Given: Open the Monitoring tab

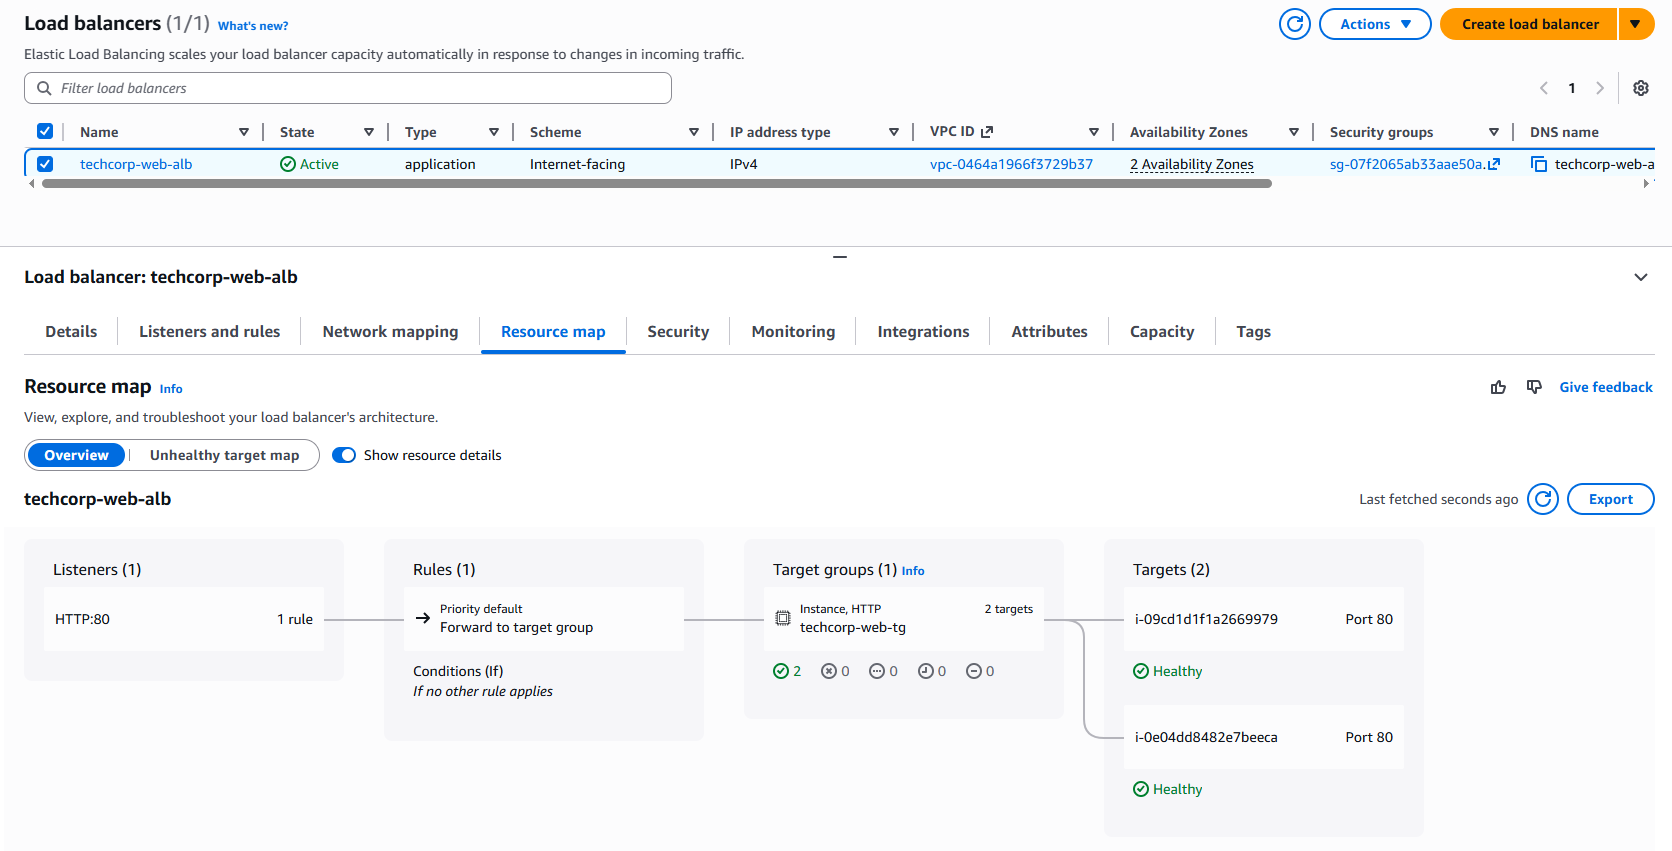Looking at the screenshot, I should 792,332.
